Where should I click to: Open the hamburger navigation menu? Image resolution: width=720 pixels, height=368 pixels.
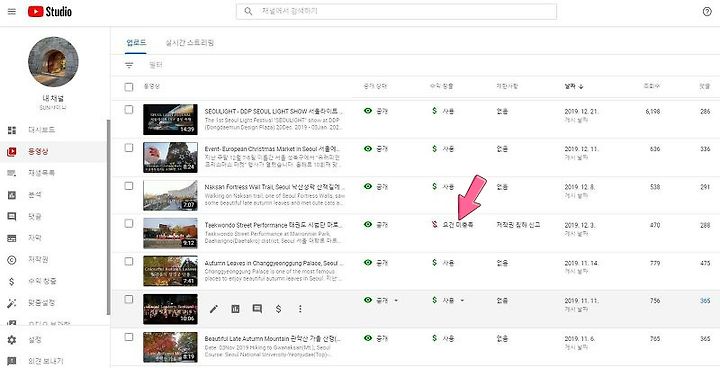coord(12,11)
